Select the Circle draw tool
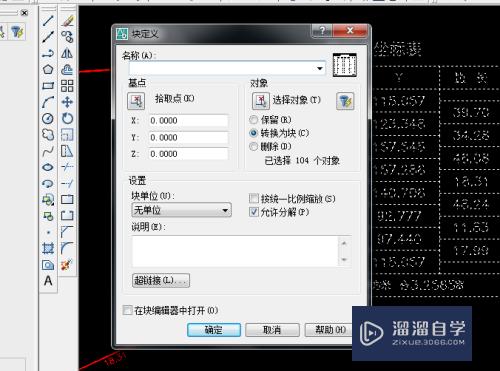The image size is (500, 371). tap(48, 118)
